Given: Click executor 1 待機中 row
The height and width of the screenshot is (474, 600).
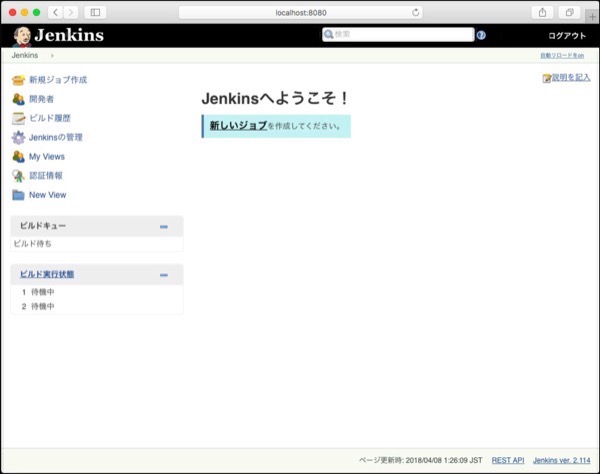Looking at the screenshot, I should coord(96,292).
